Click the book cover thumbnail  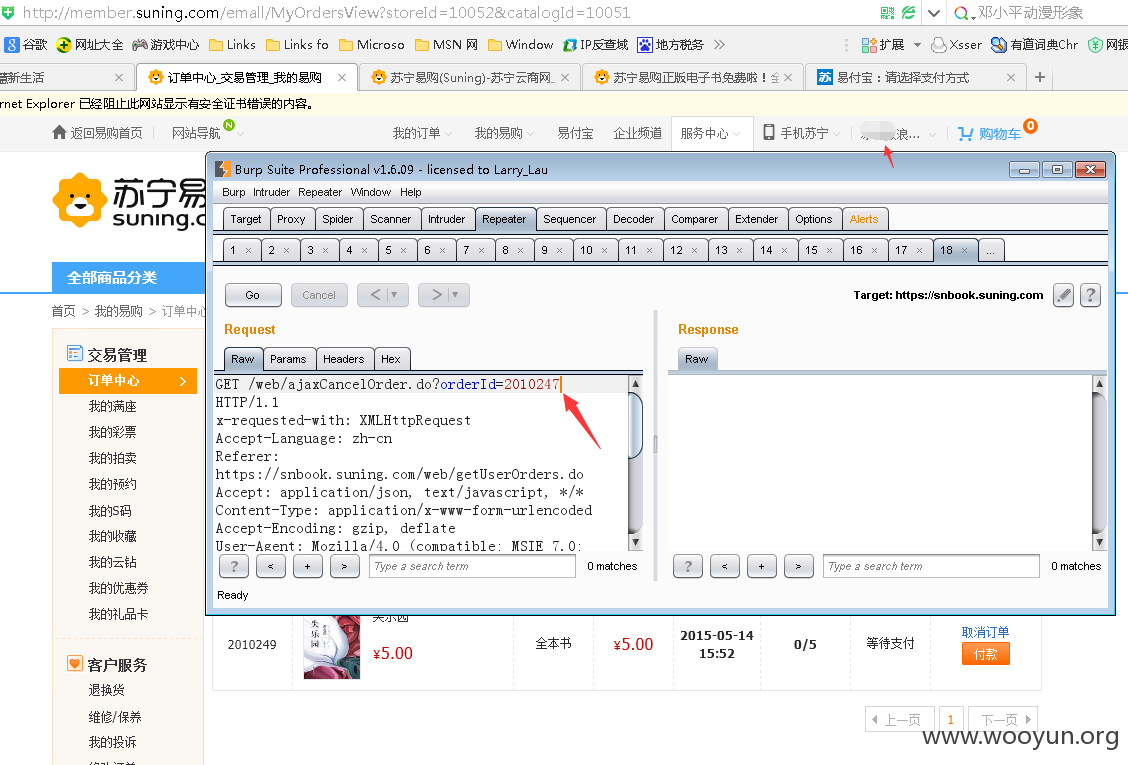tap(332, 646)
